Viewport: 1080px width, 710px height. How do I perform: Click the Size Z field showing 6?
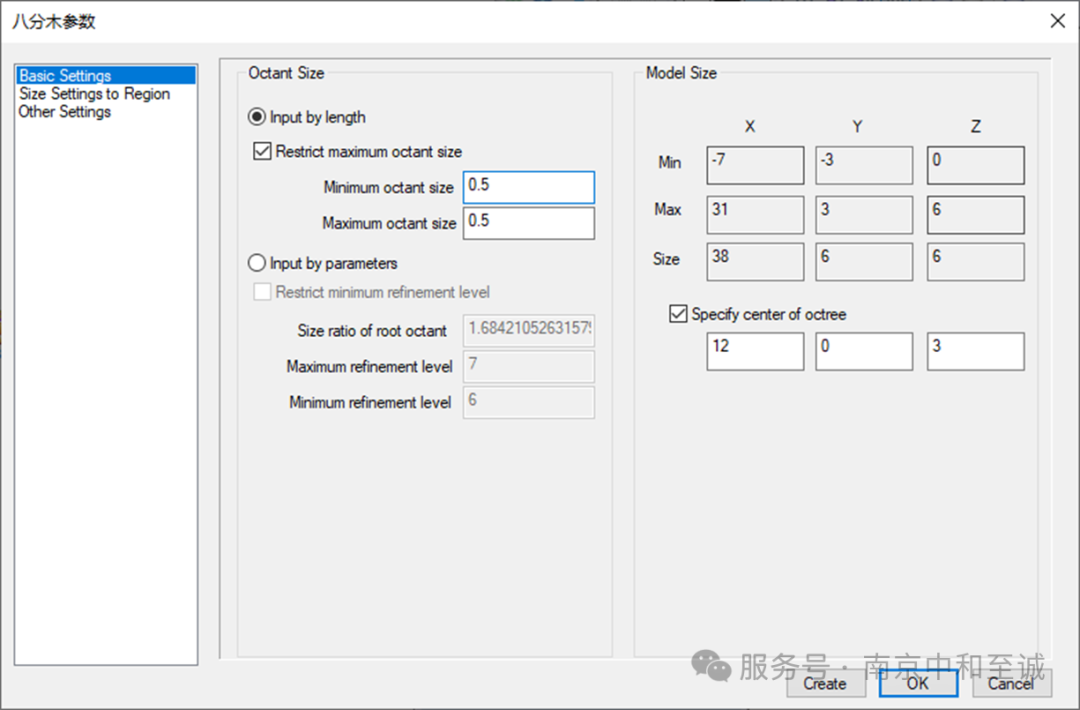(975, 262)
